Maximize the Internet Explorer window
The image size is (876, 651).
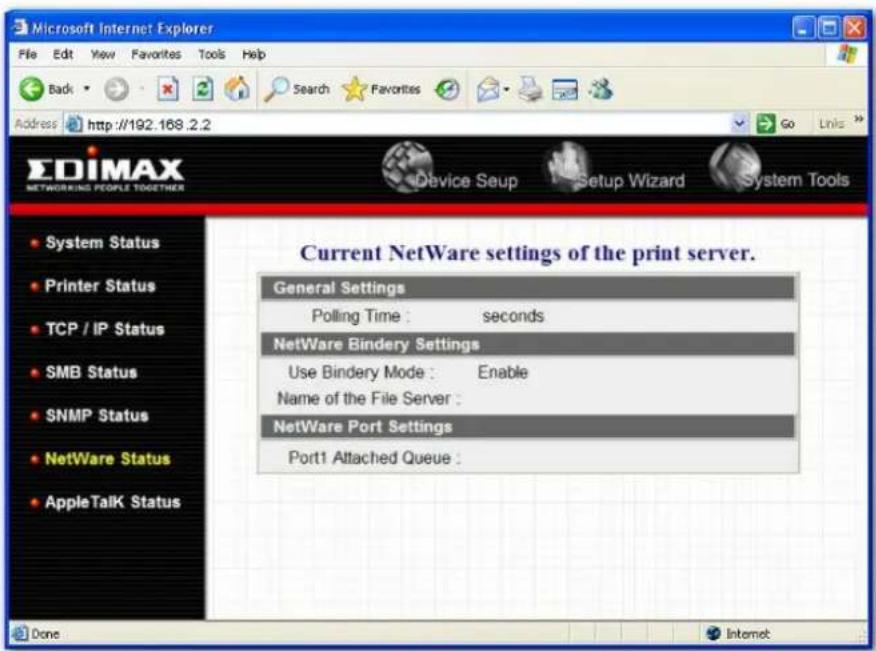[x=829, y=27]
